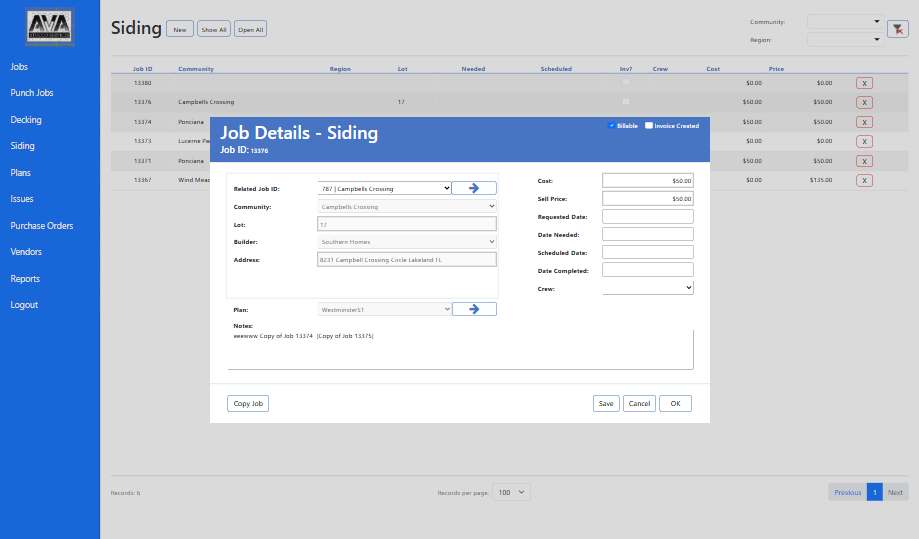Image resolution: width=919 pixels, height=539 pixels.
Task: Delete job 13380 with its X button
Action: (864, 83)
